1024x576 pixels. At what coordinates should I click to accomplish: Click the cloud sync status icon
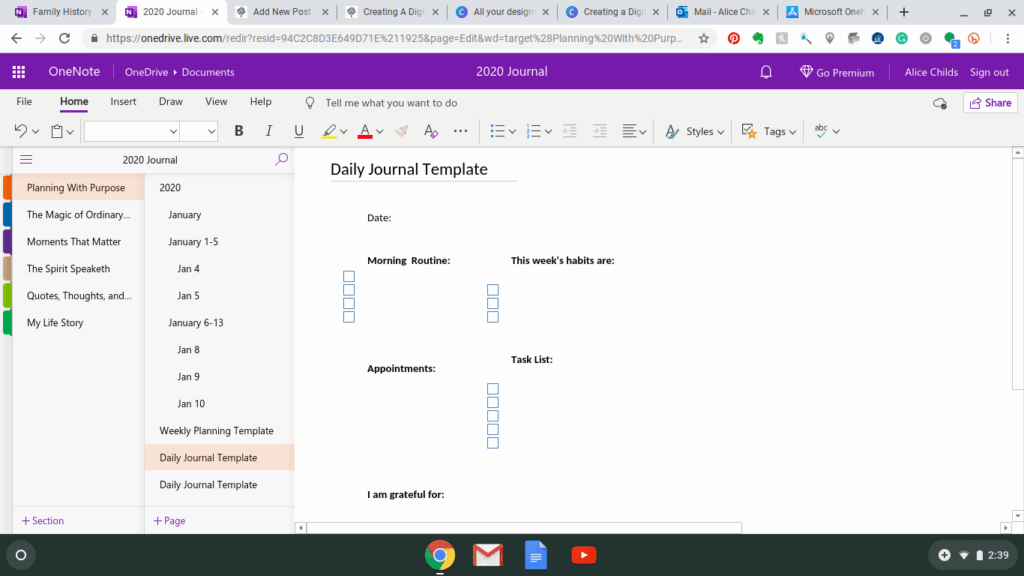(940, 103)
